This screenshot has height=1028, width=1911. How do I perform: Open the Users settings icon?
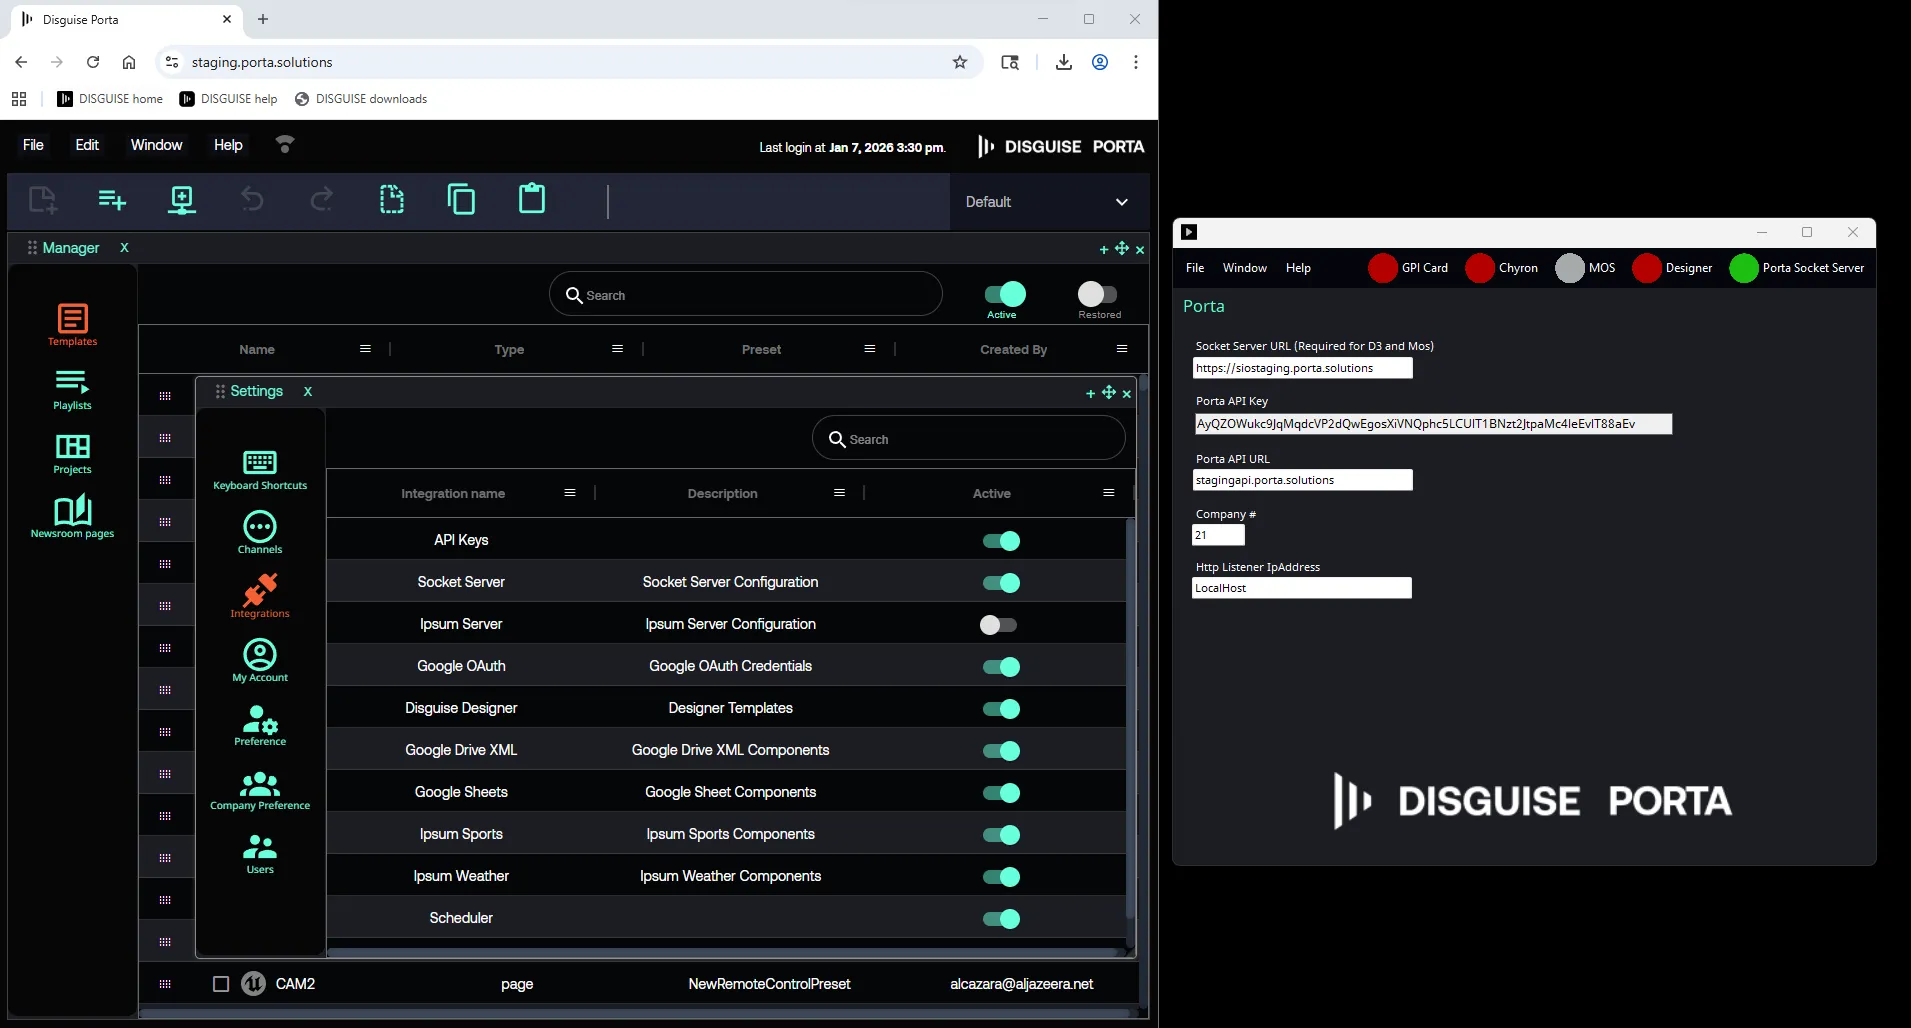260,853
